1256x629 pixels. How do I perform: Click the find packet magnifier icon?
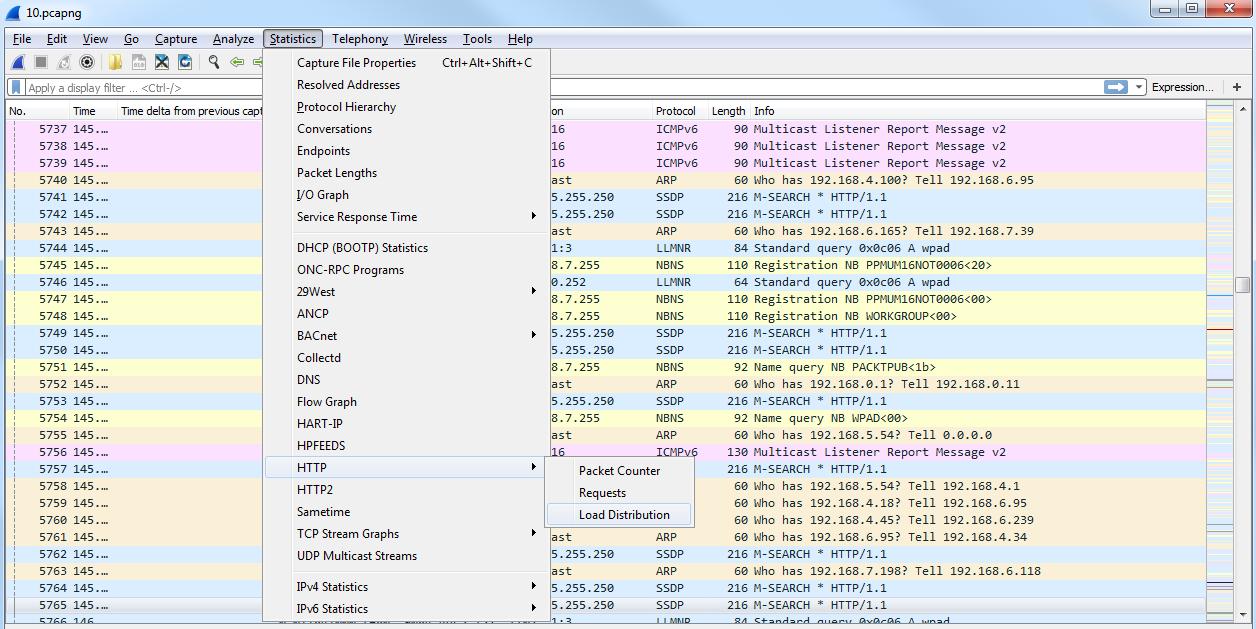click(214, 62)
